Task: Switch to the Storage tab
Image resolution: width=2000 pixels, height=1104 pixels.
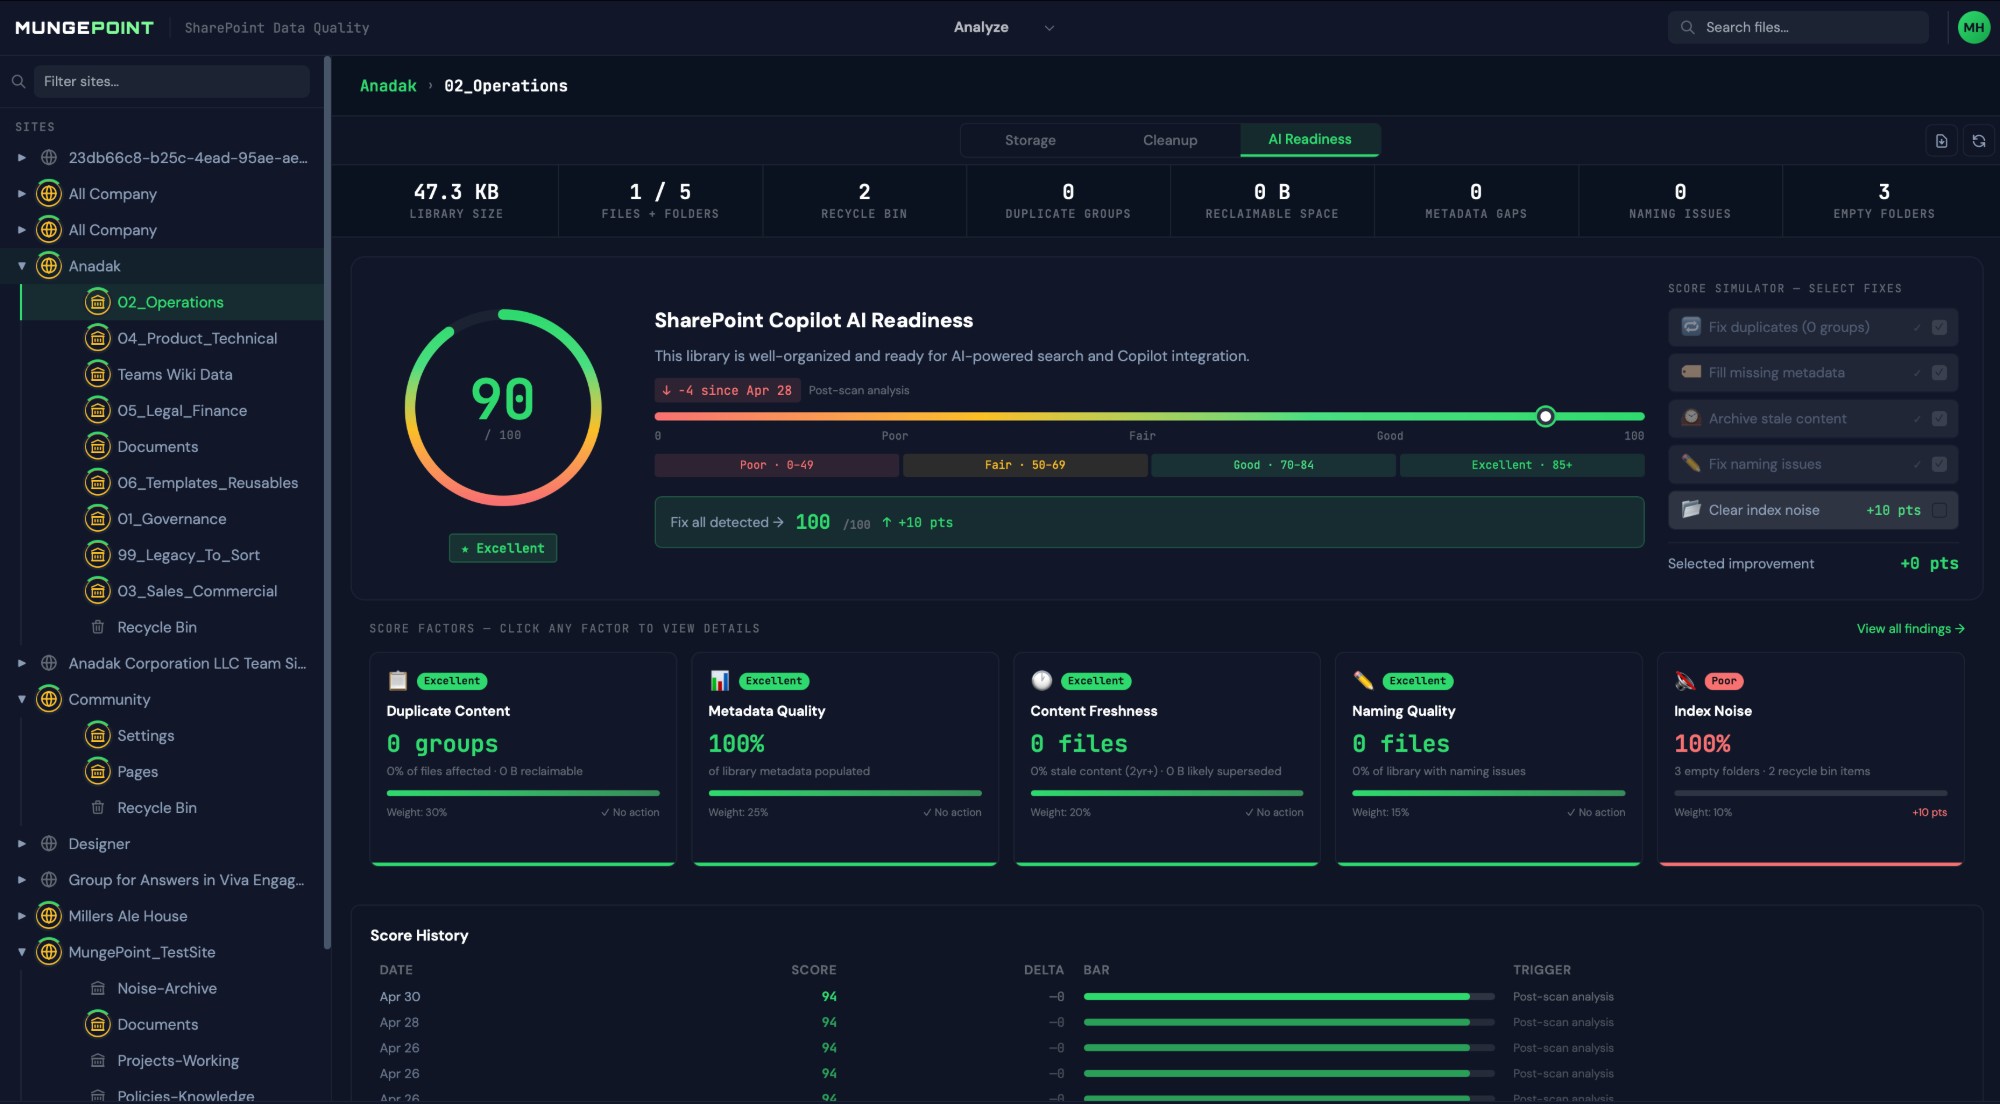Action: 1030,140
